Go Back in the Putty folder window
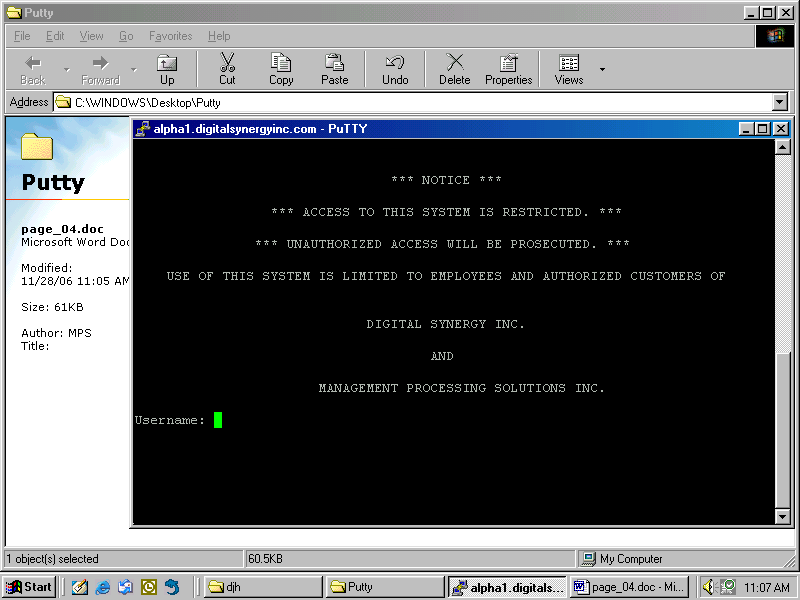 coord(33,69)
